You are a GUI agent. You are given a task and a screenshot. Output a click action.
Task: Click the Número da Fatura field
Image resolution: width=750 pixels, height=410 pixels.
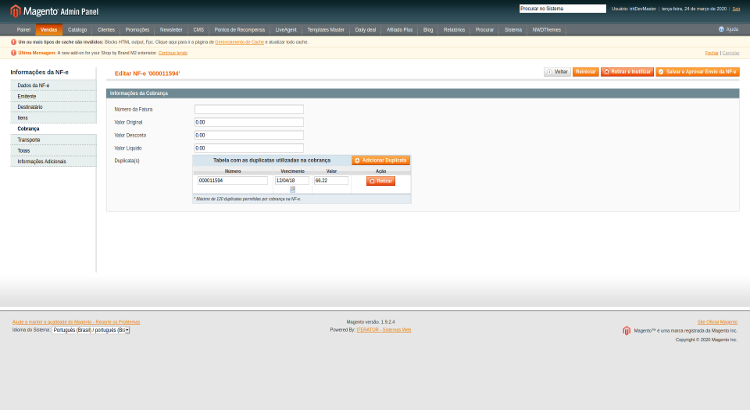[249, 109]
